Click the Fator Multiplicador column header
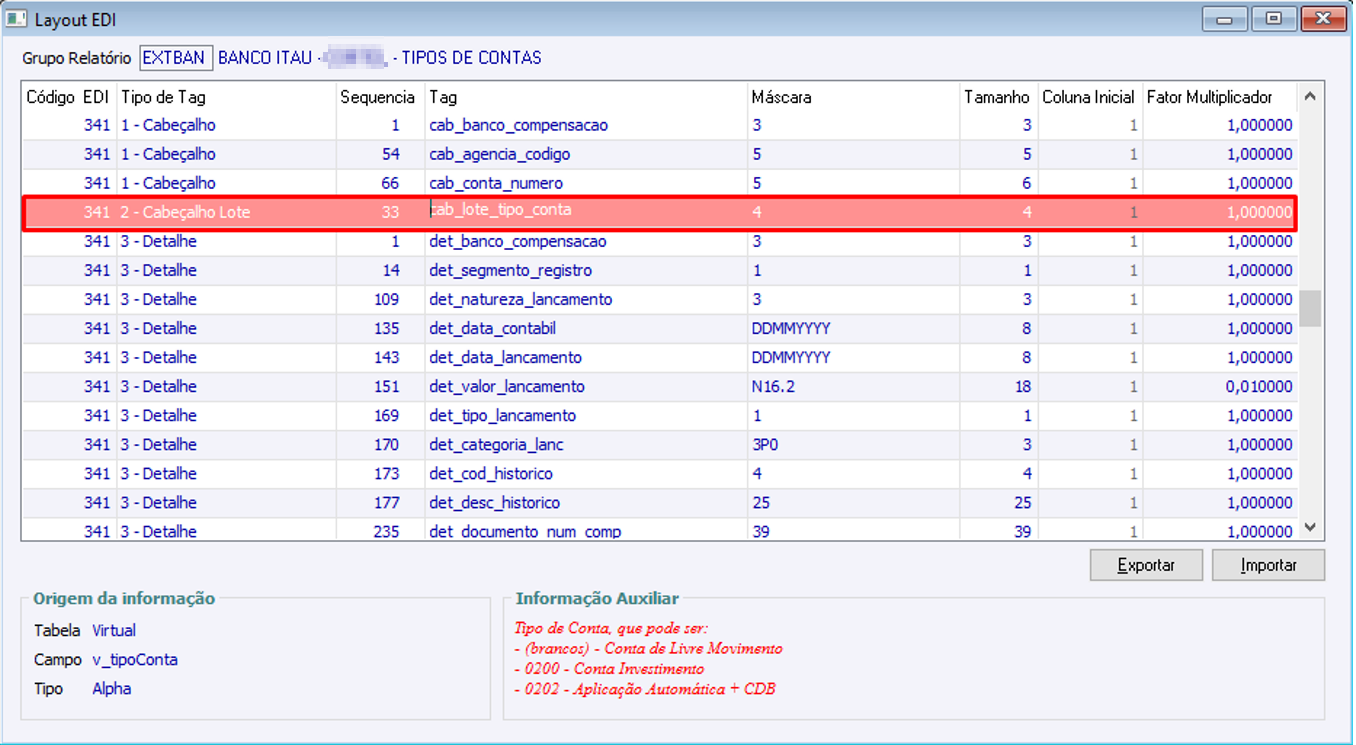The height and width of the screenshot is (745, 1356). click(x=1220, y=97)
